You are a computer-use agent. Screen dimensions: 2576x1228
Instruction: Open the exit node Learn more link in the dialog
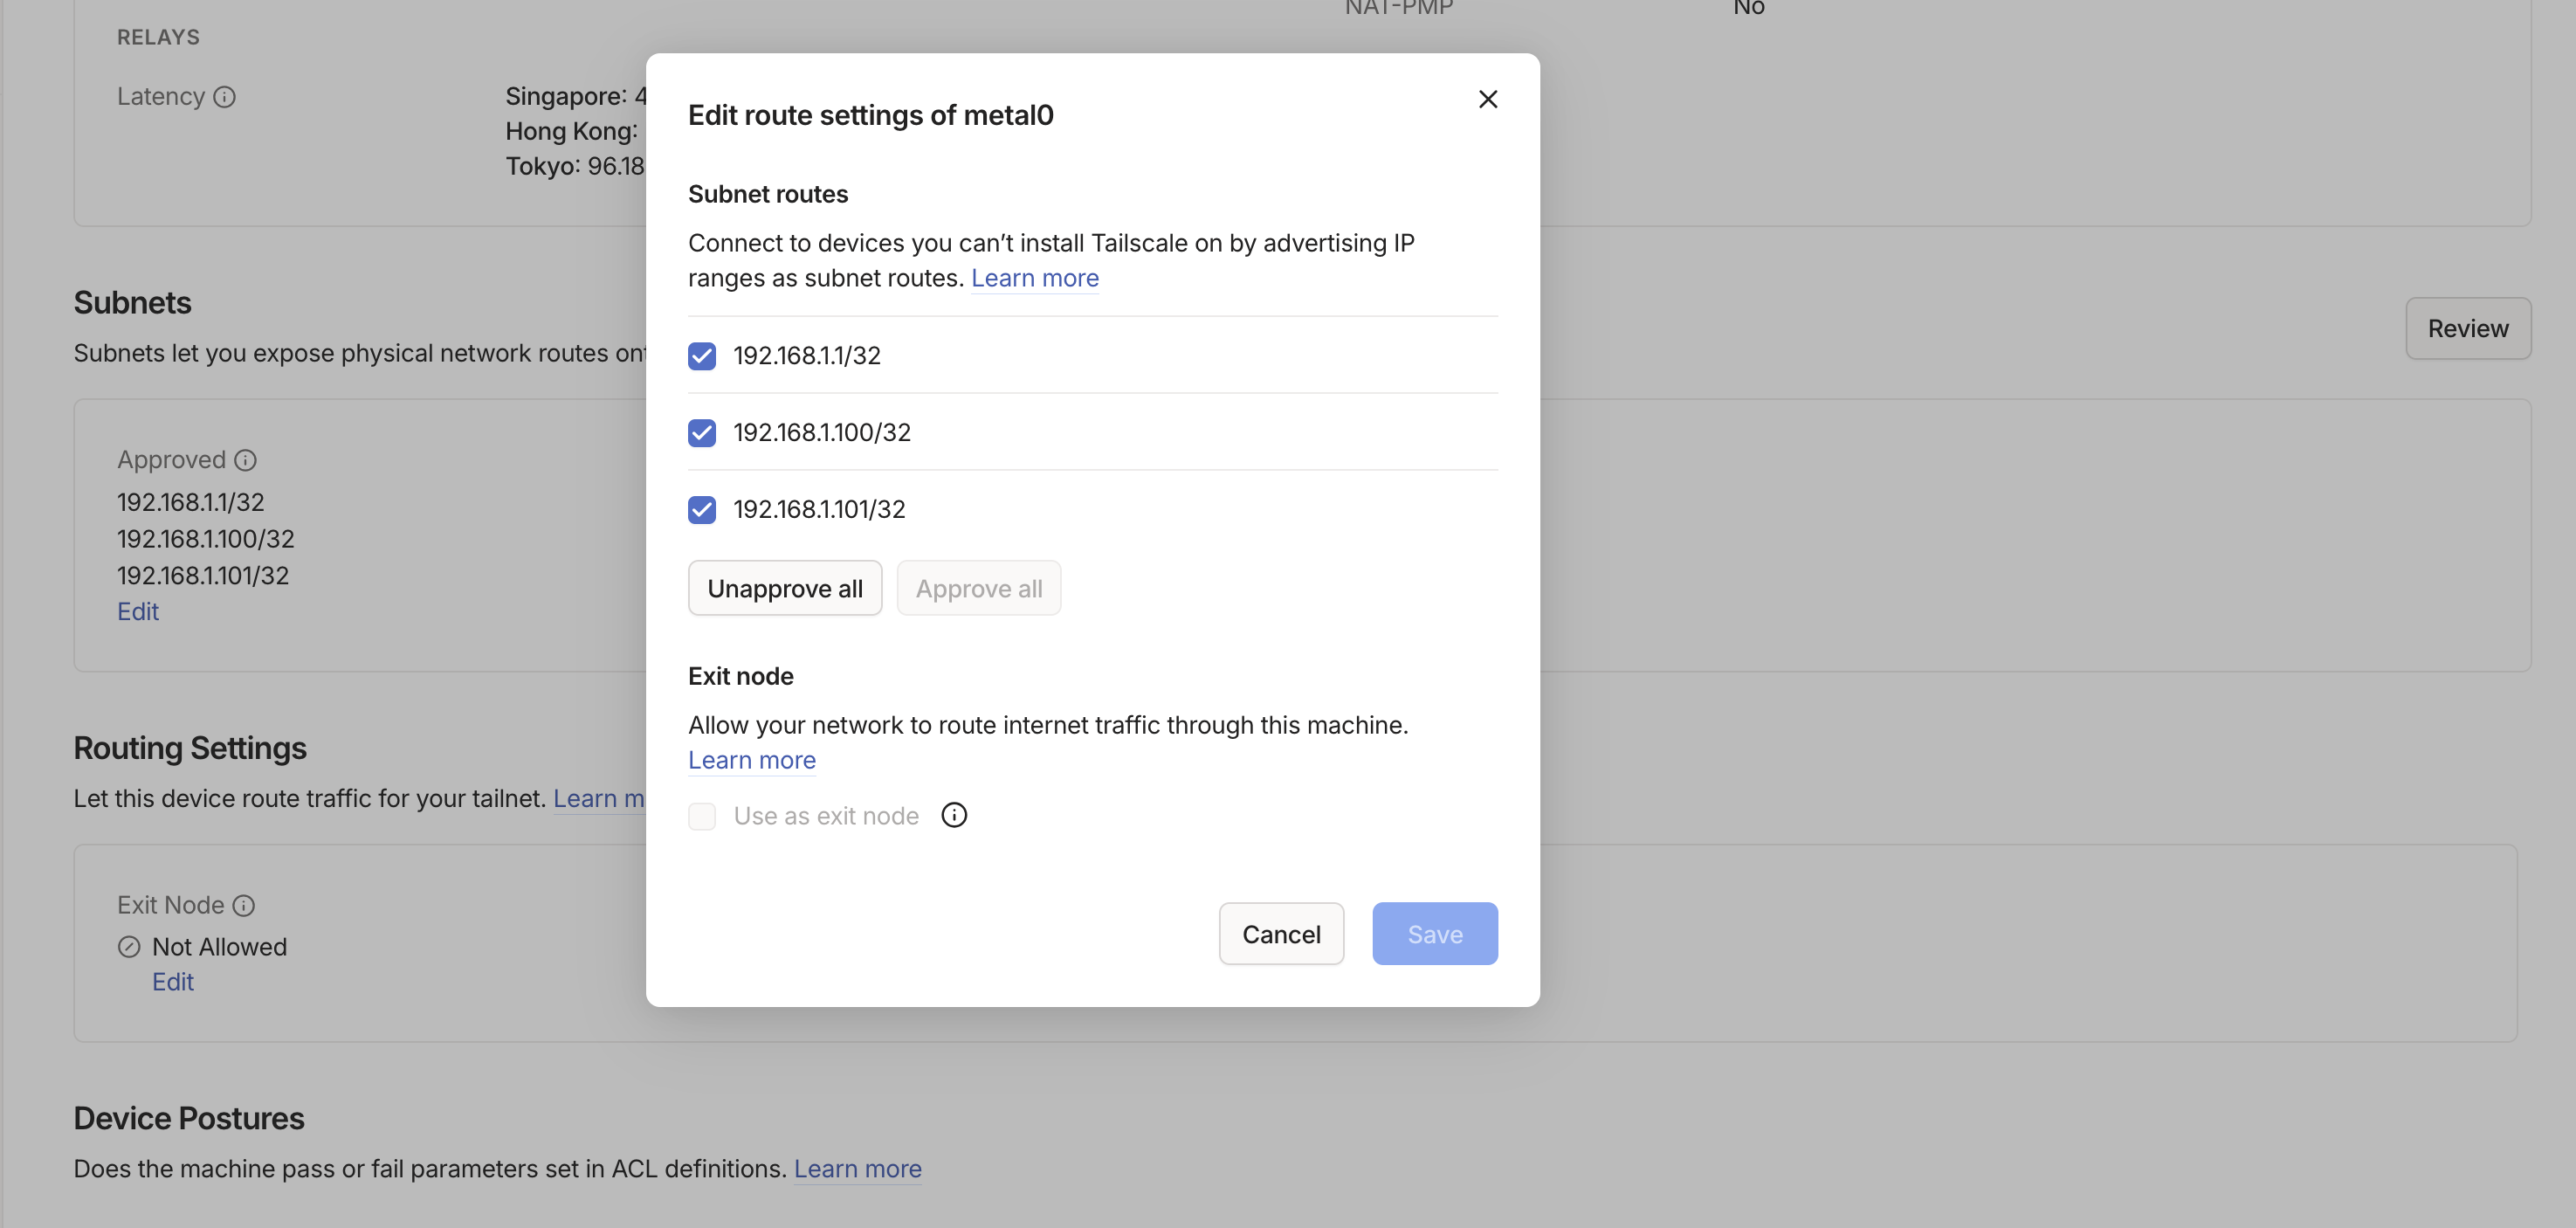click(x=752, y=760)
